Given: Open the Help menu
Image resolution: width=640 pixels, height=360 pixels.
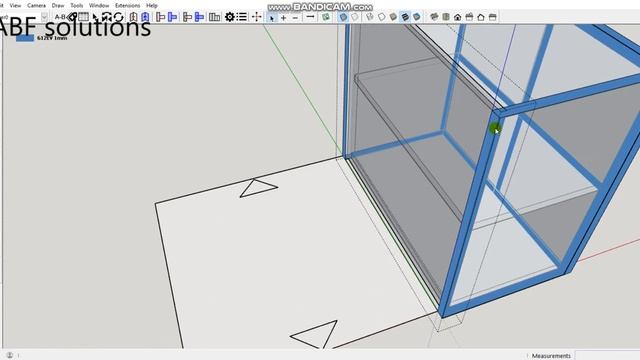Looking at the screenshot, I should click(x=151, y=5).
